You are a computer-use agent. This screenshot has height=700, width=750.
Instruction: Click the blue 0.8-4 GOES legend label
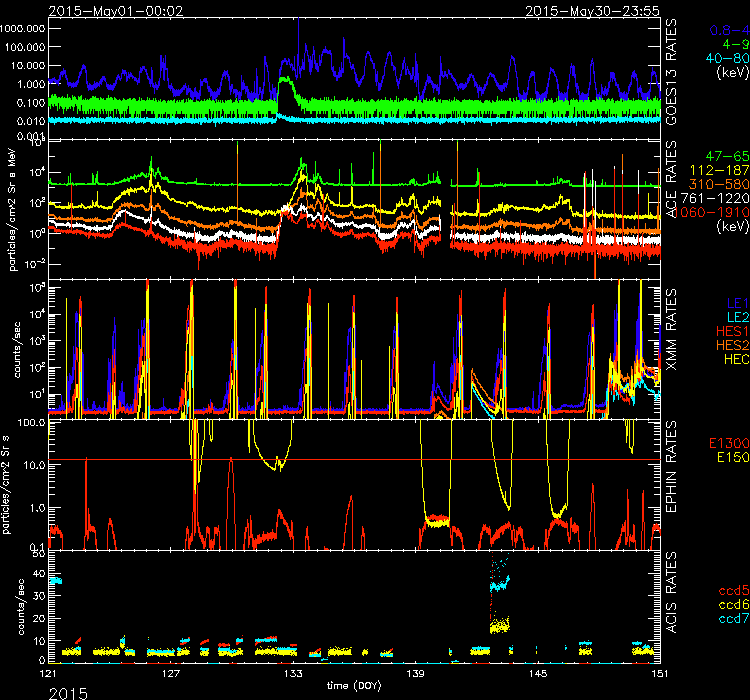click(726, 30)
